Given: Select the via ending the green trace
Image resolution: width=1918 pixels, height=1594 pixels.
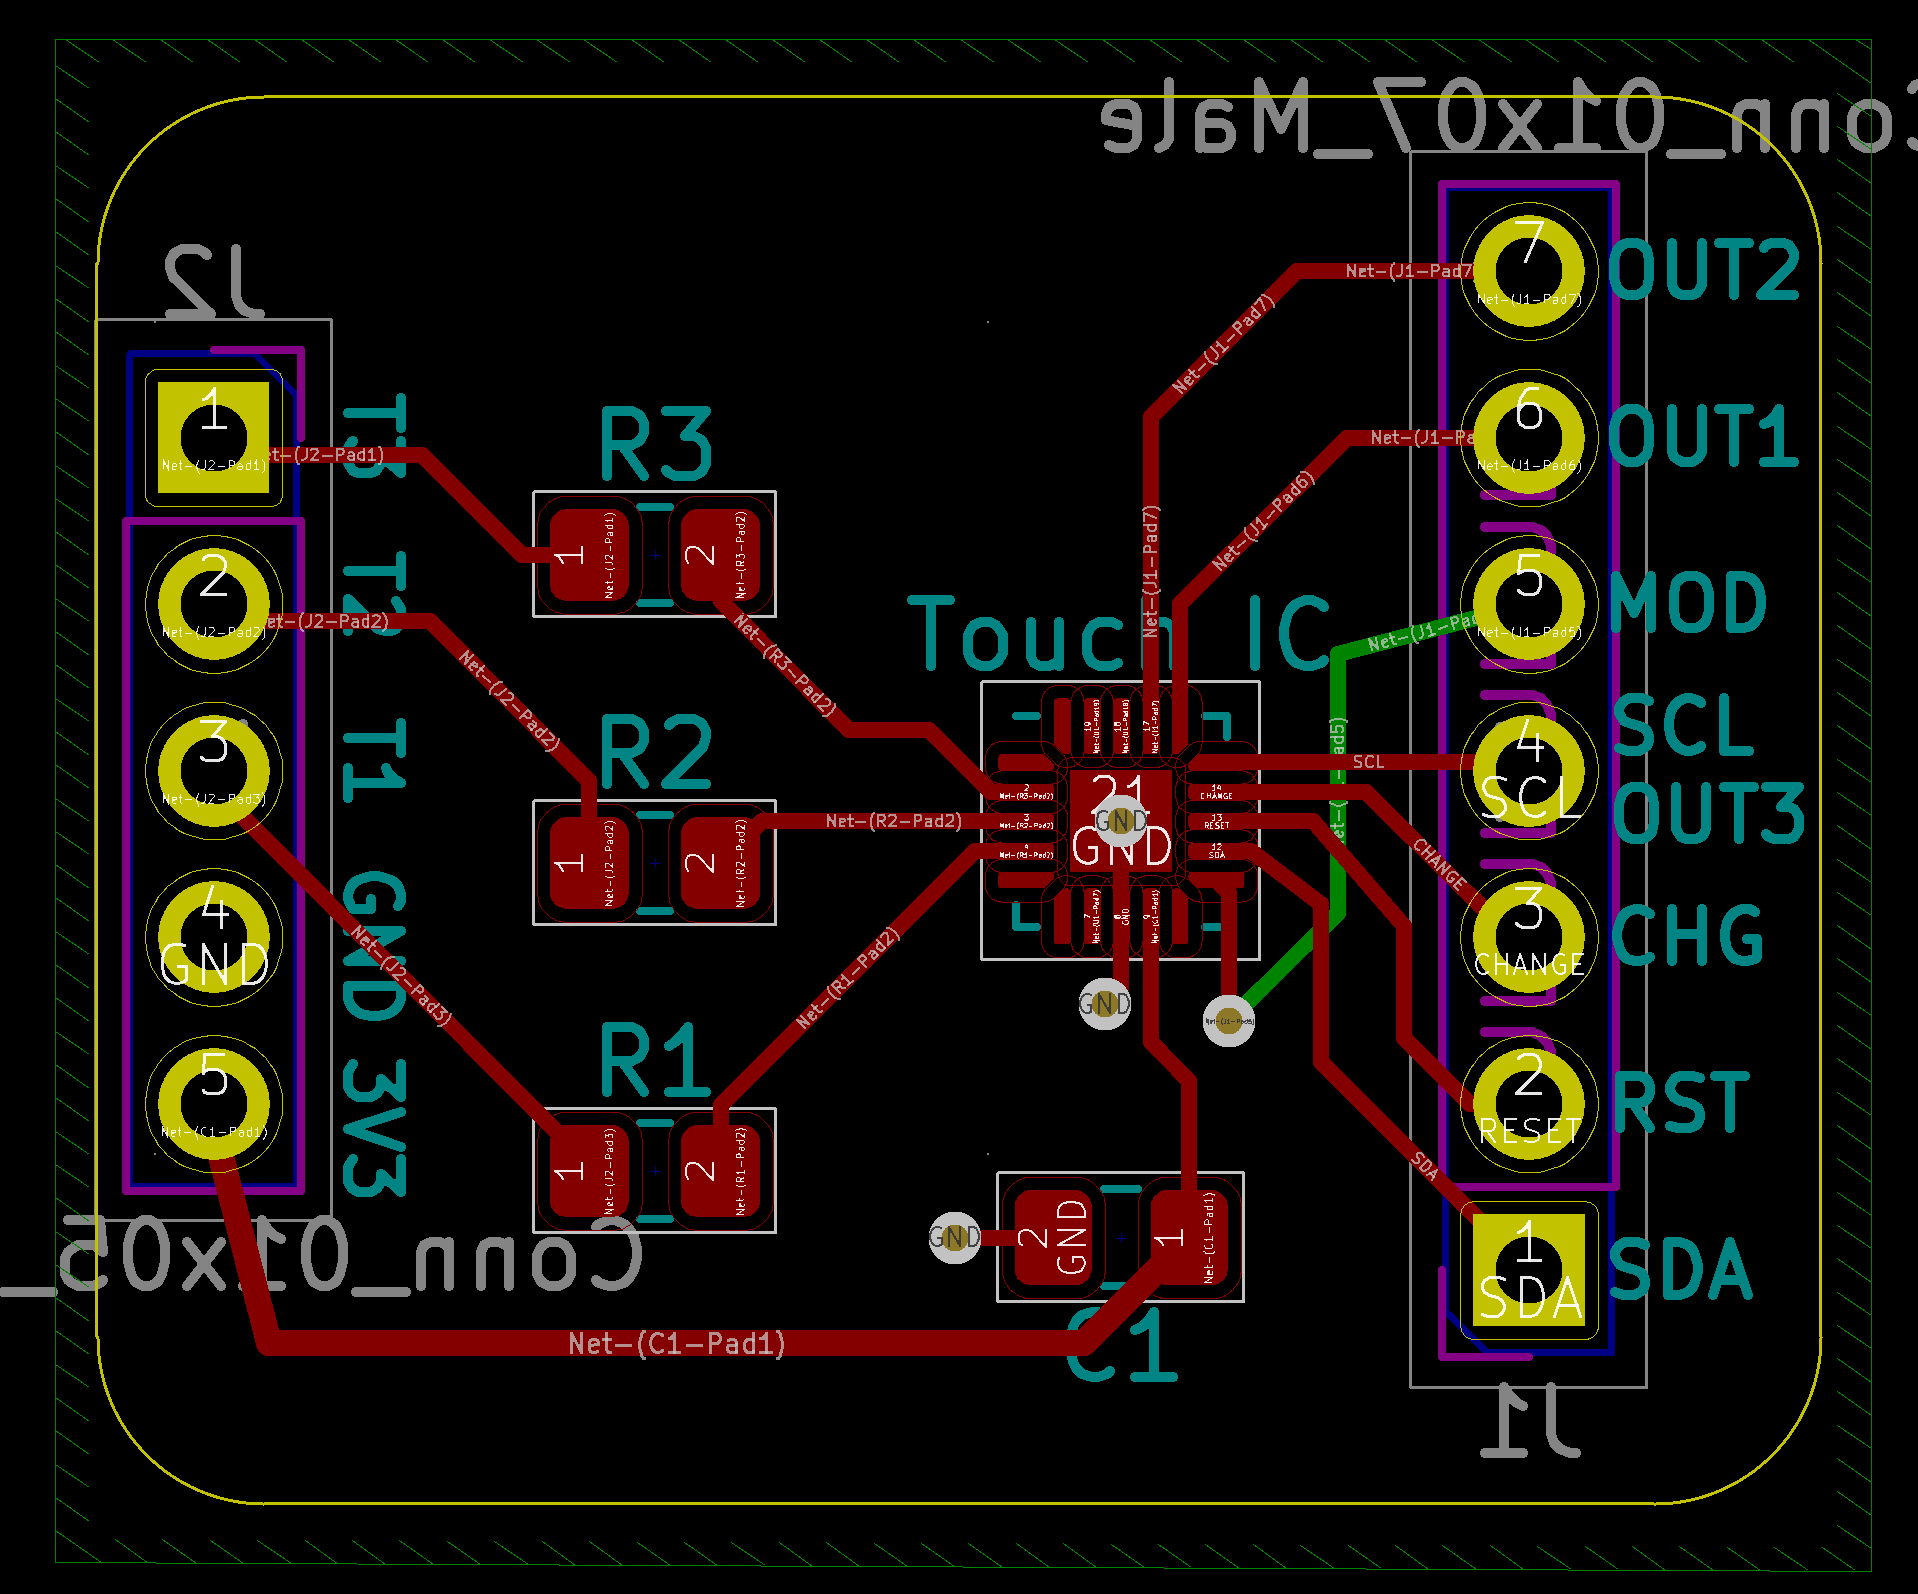Looking at the screenshot, I should (x=1228, y=1021).
